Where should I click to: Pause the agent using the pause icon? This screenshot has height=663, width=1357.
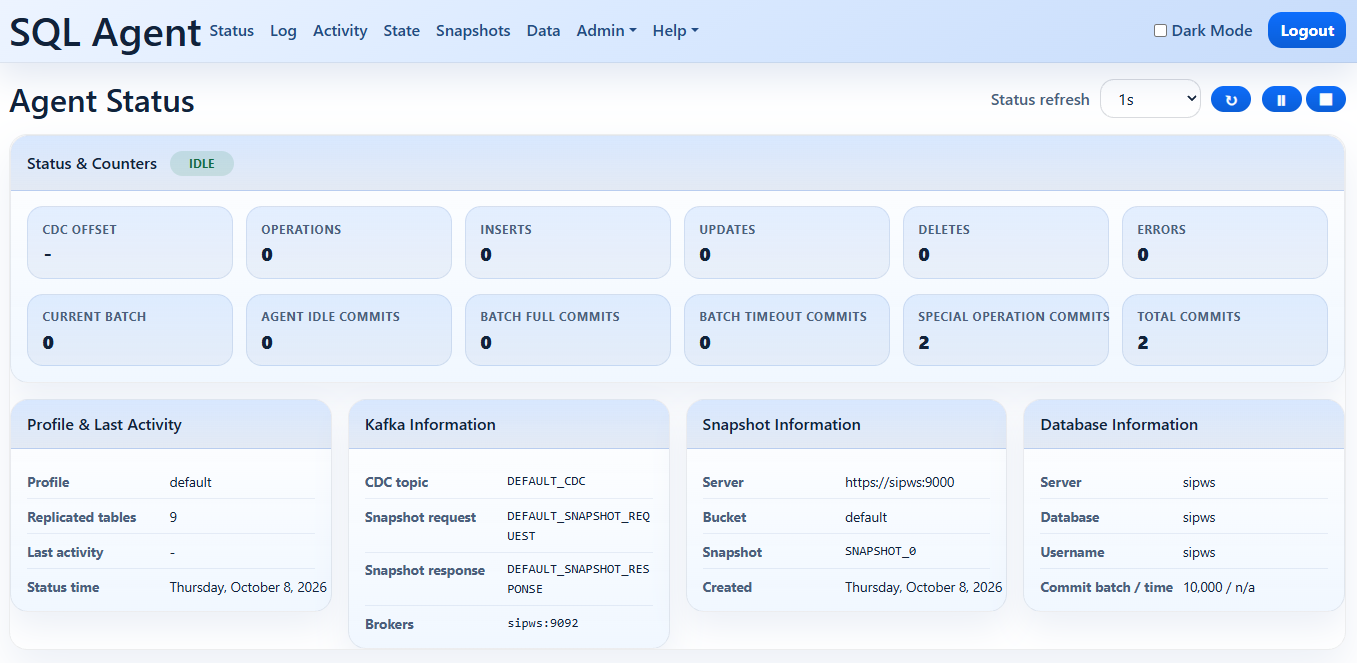[x=1281, y=99]
